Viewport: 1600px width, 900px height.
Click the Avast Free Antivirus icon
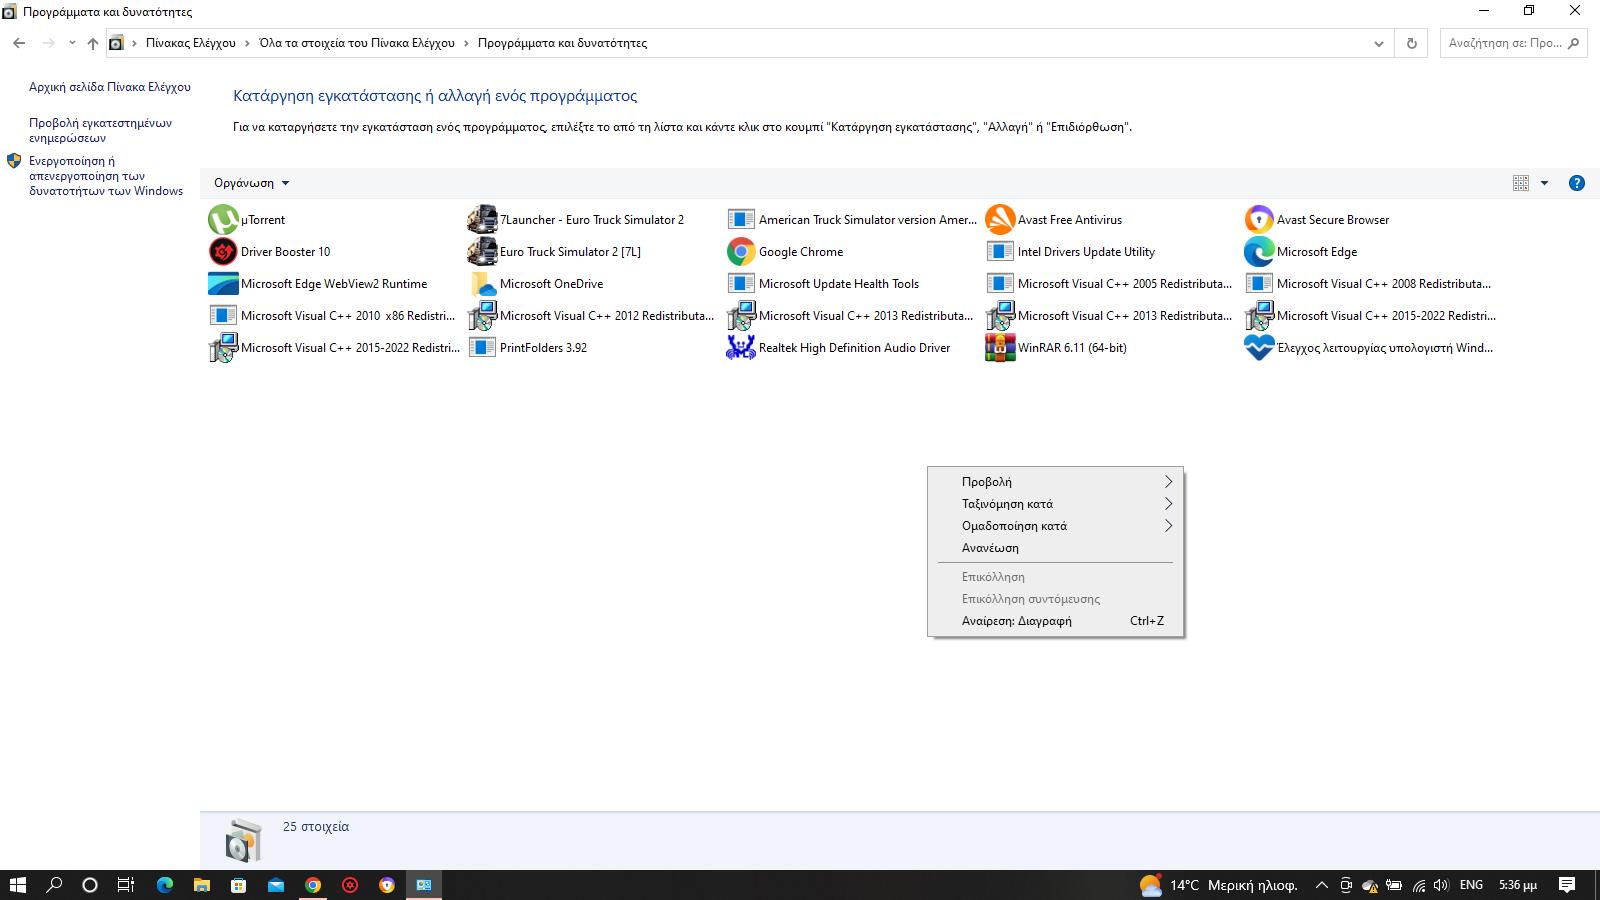(x=1000, y=220)
